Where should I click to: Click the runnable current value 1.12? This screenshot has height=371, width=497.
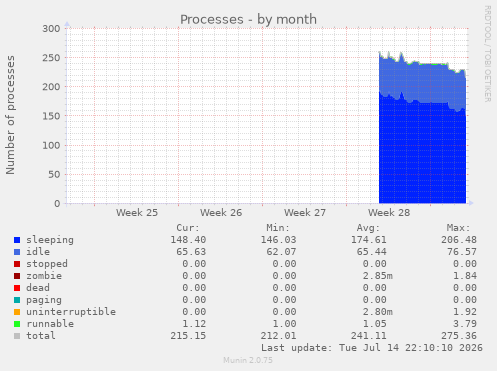pyautogui.click(x=194, y=324)
